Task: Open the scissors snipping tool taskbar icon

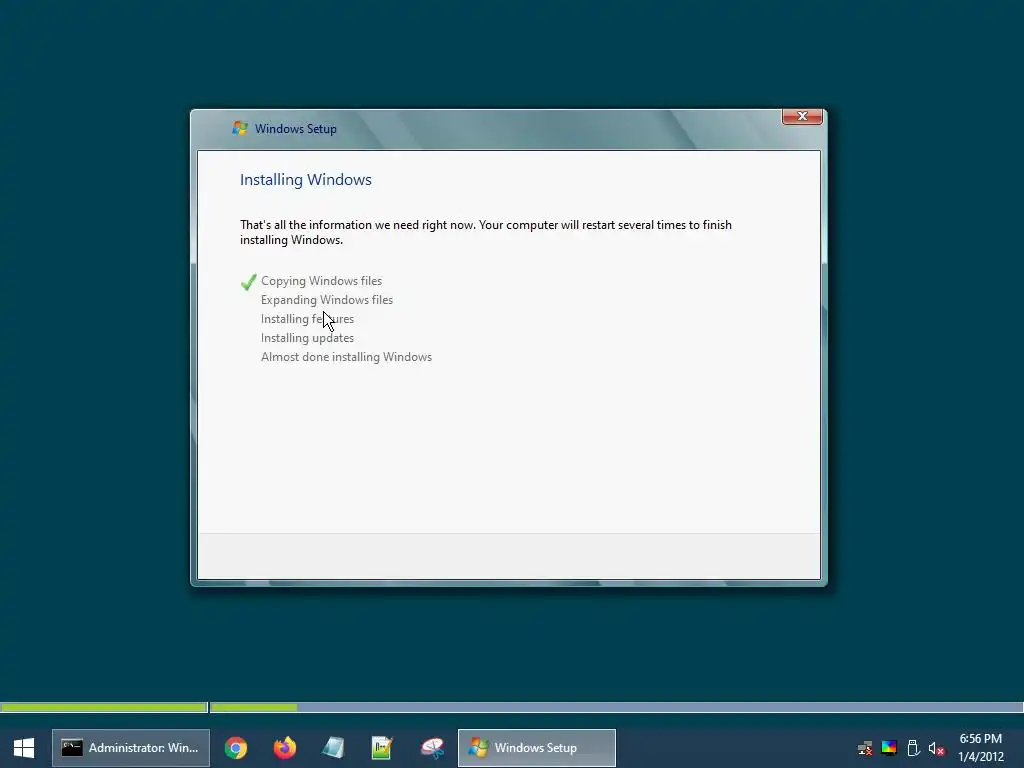Action: pos(432,748)
